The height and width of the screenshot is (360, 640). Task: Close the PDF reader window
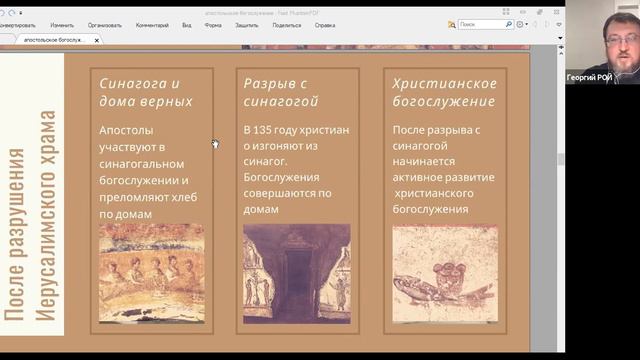point(556,12)
